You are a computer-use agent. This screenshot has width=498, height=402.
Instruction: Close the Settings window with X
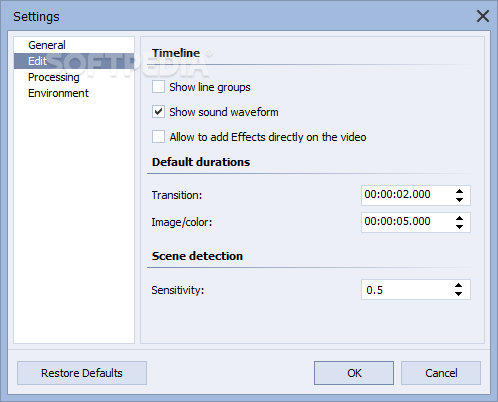(483, 16)
